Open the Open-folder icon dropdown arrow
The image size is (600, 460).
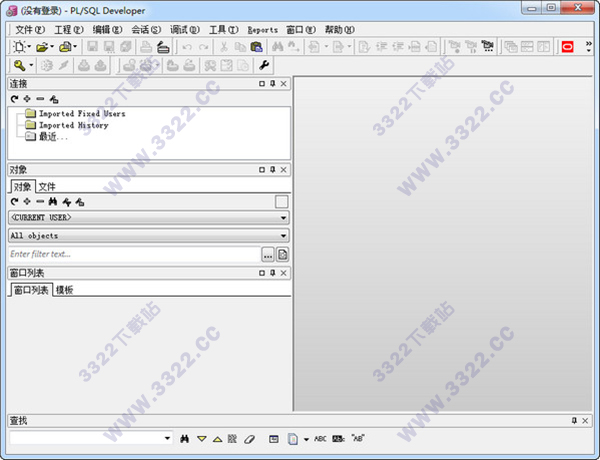pos(52,47)
